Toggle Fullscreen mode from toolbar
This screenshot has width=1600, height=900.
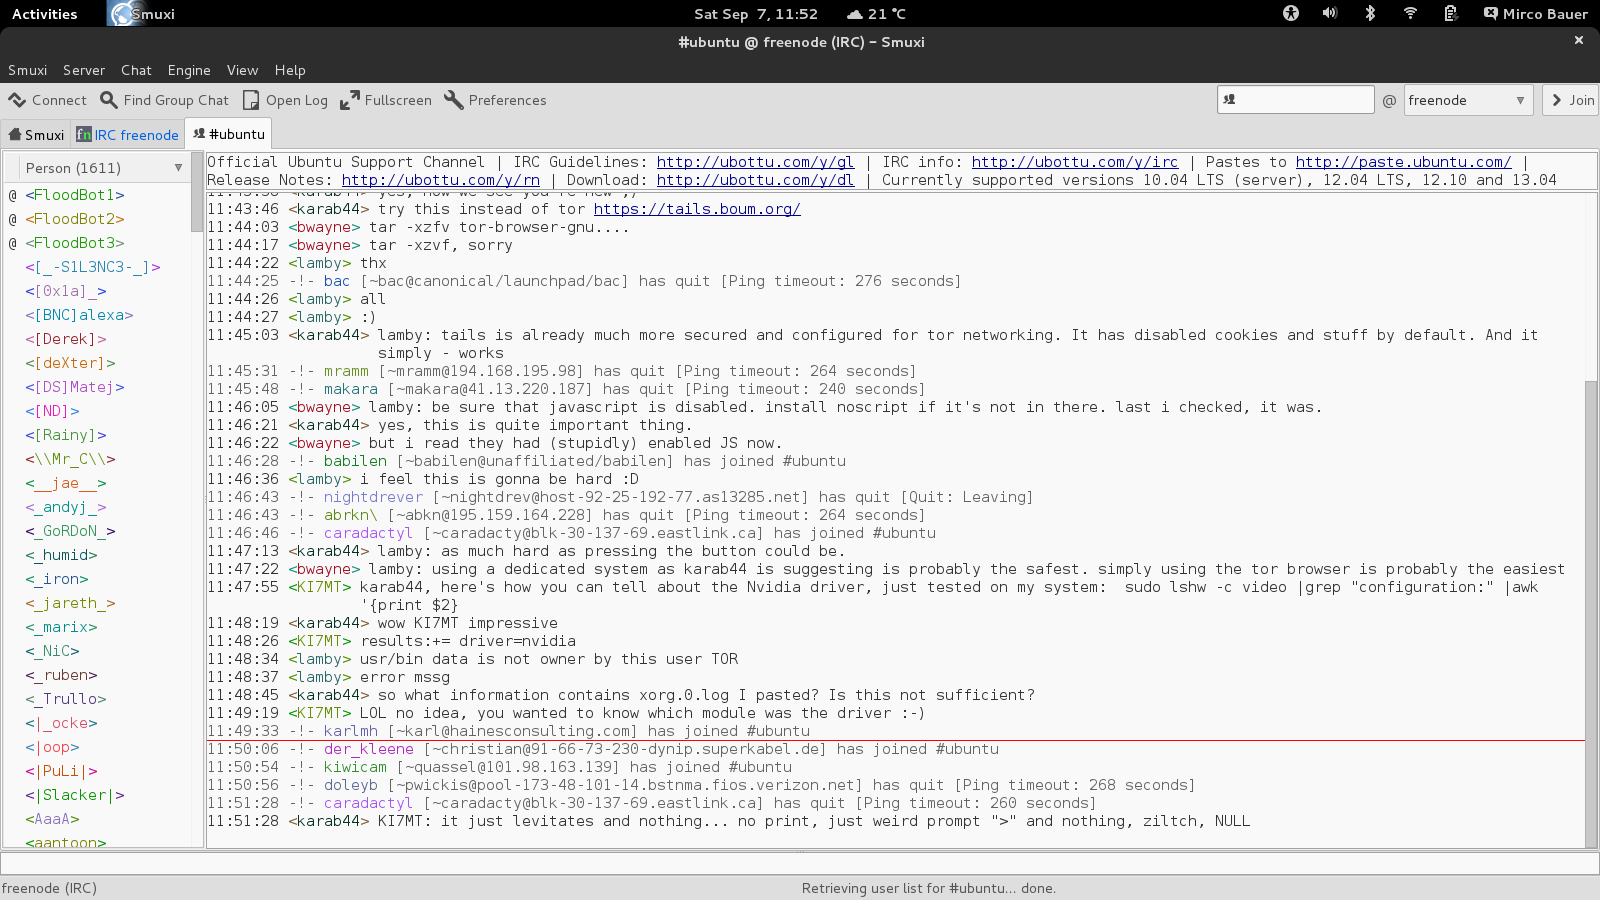350,100
